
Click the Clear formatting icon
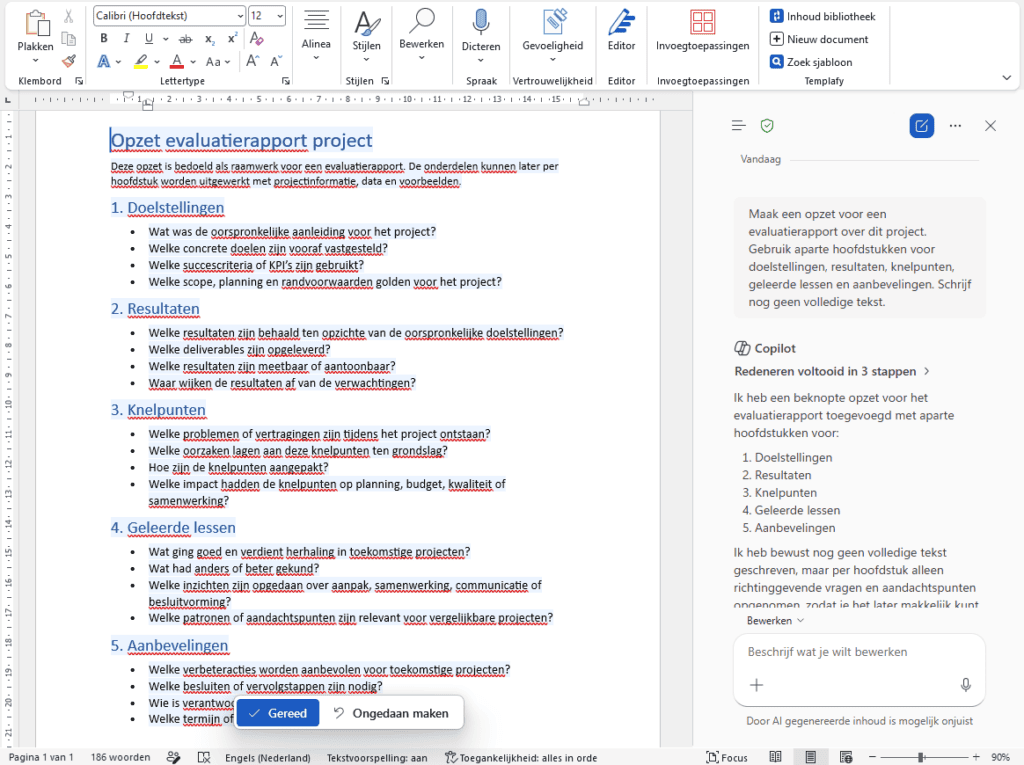257,39
